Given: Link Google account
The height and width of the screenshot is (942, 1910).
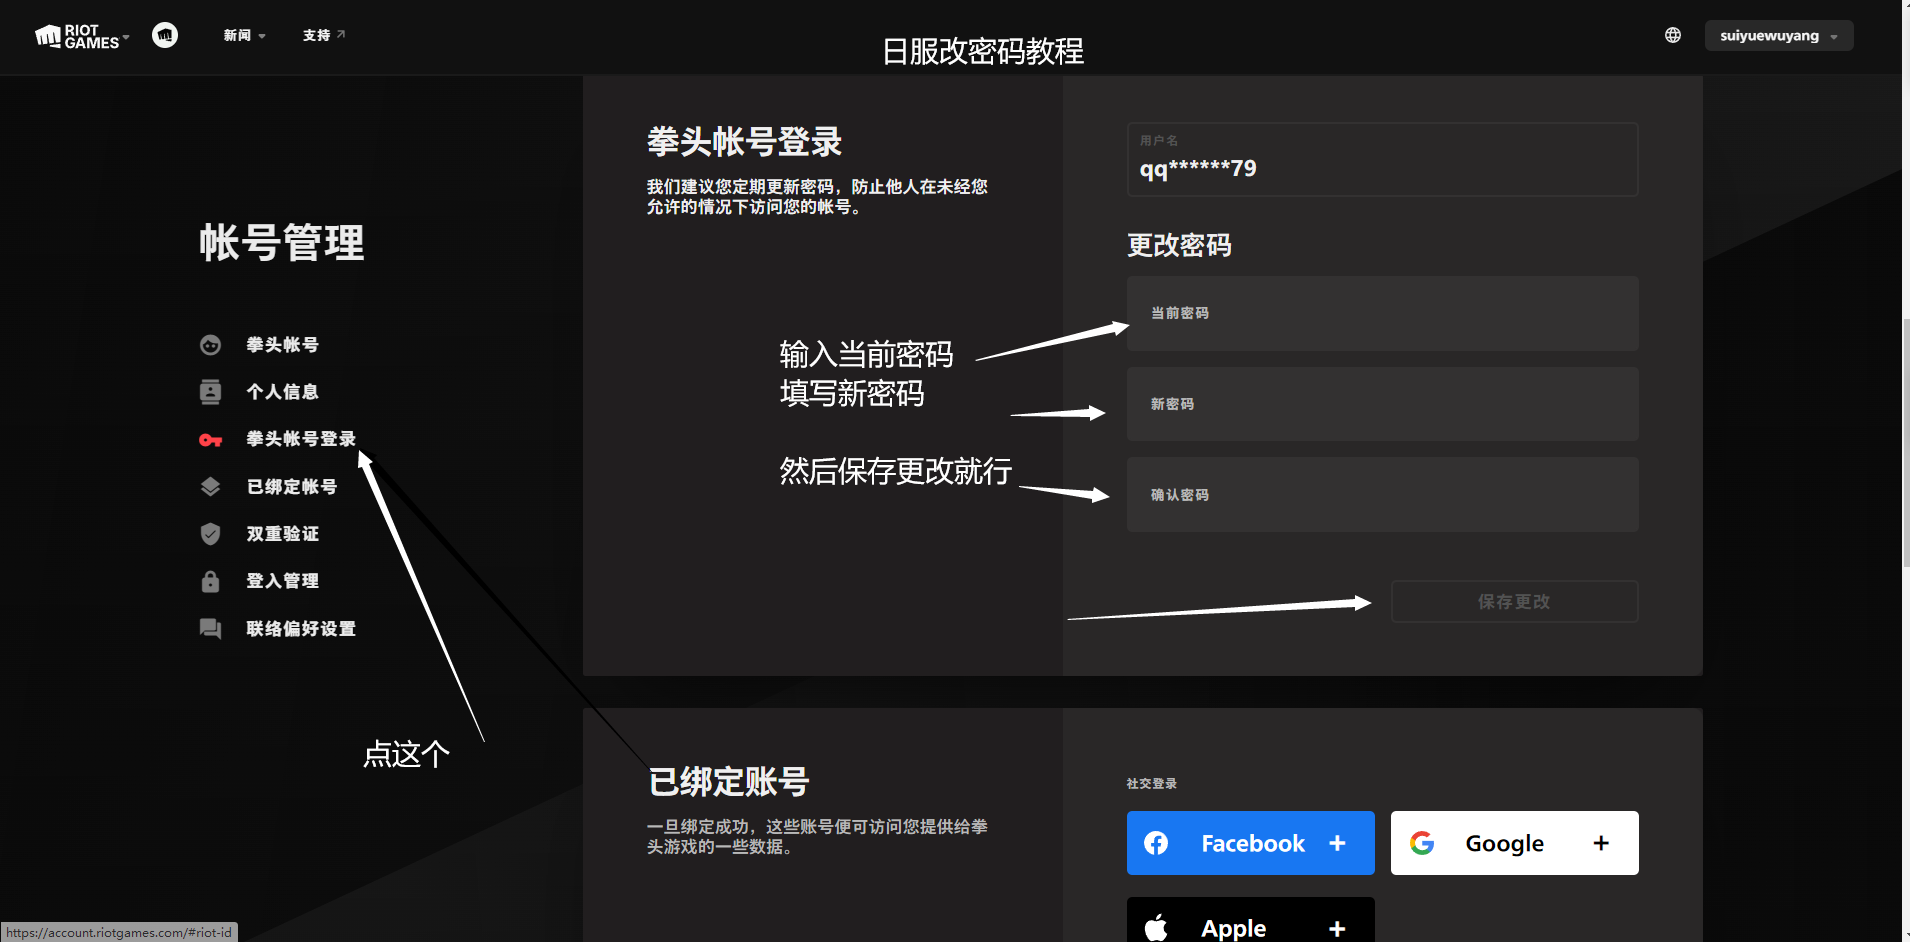Looking at the screenshot, I should [1514, 843].
